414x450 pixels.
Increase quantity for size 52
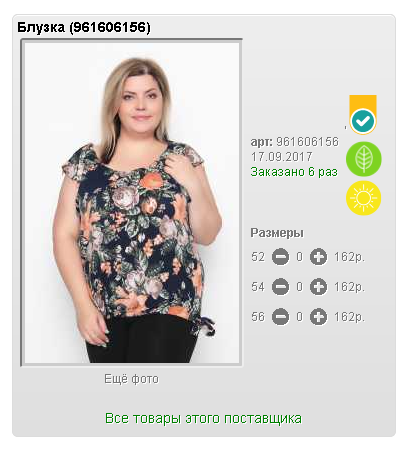[x=318, y=257]
